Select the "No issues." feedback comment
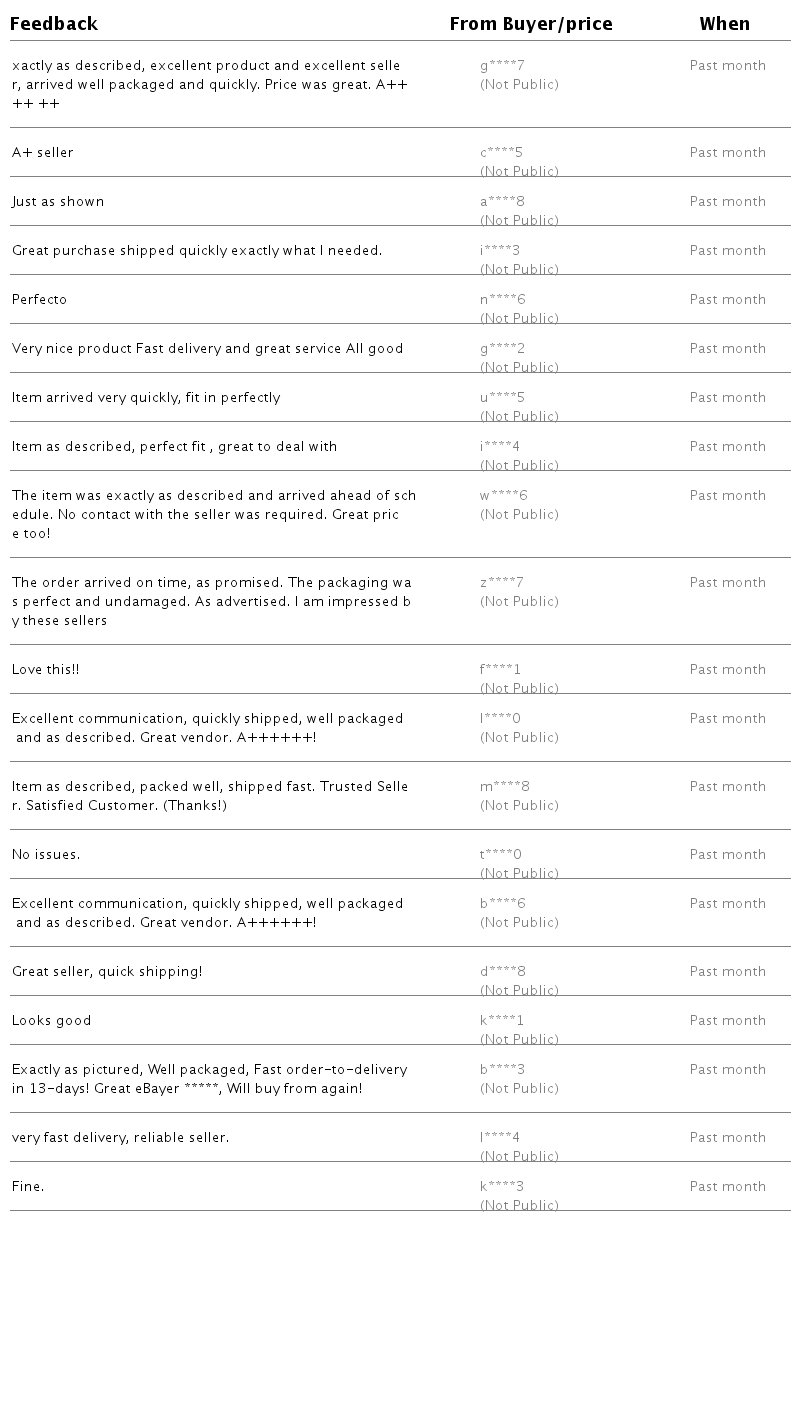 coord(46,855)
